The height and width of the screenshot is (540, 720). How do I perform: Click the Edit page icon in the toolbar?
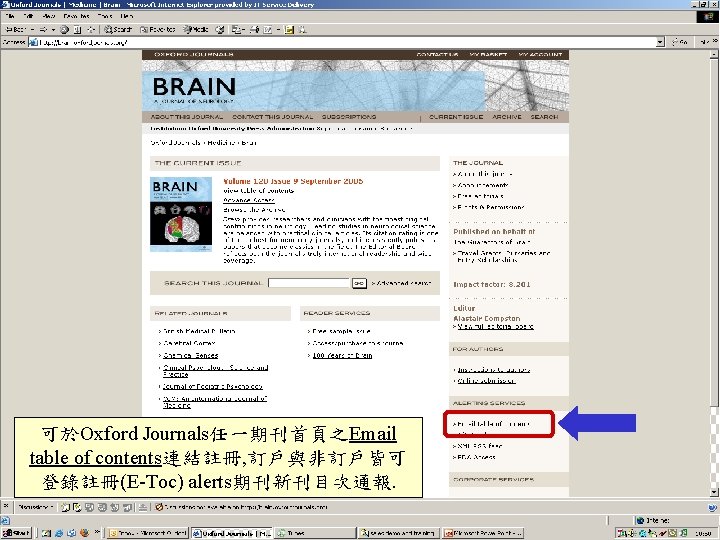270,29
